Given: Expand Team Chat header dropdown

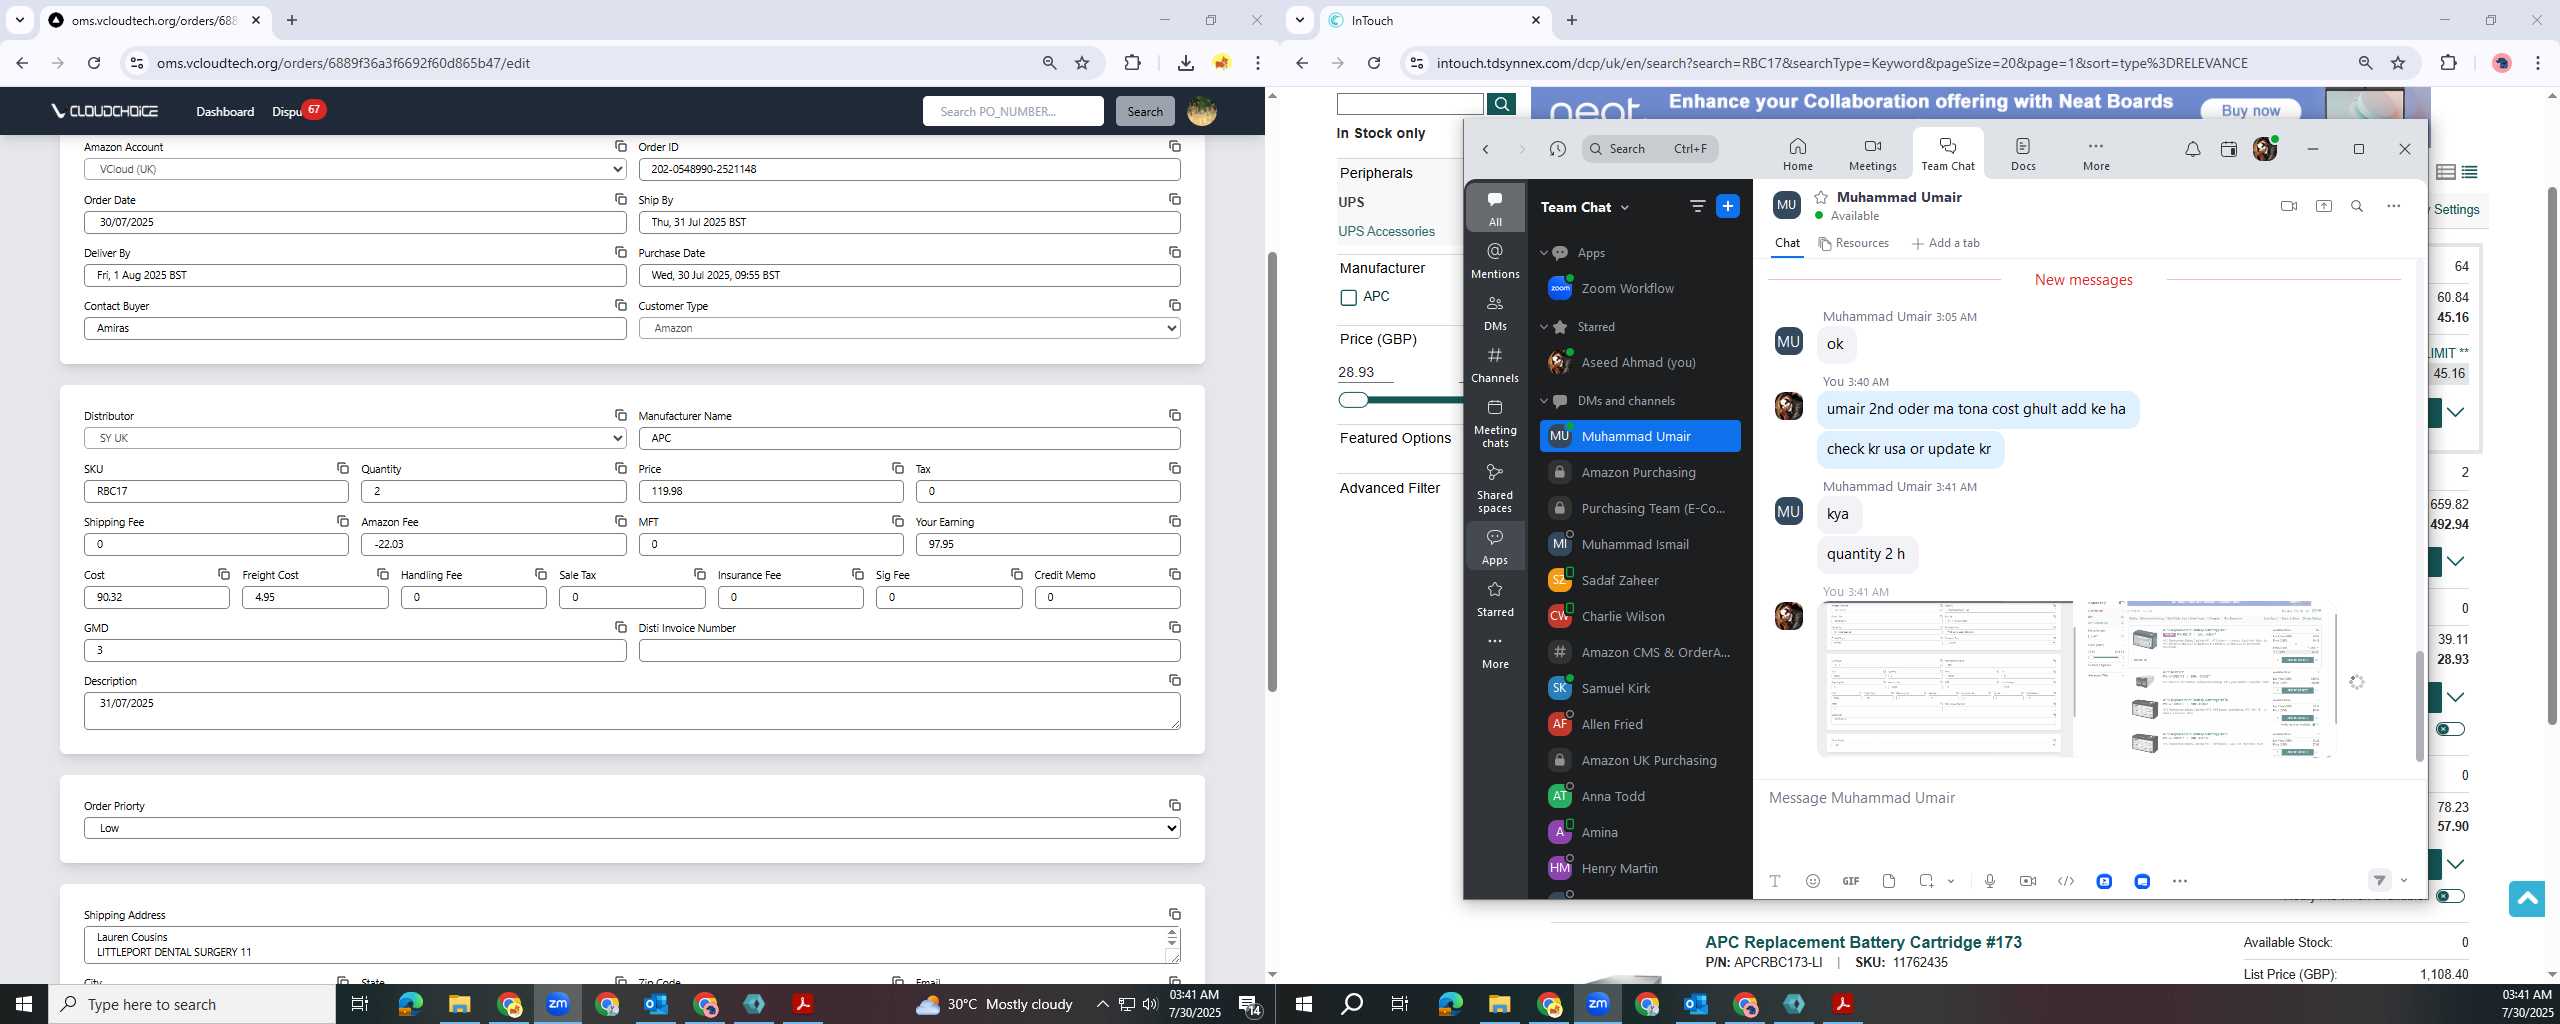Looking at the screenshot, I should [1624, 207].
